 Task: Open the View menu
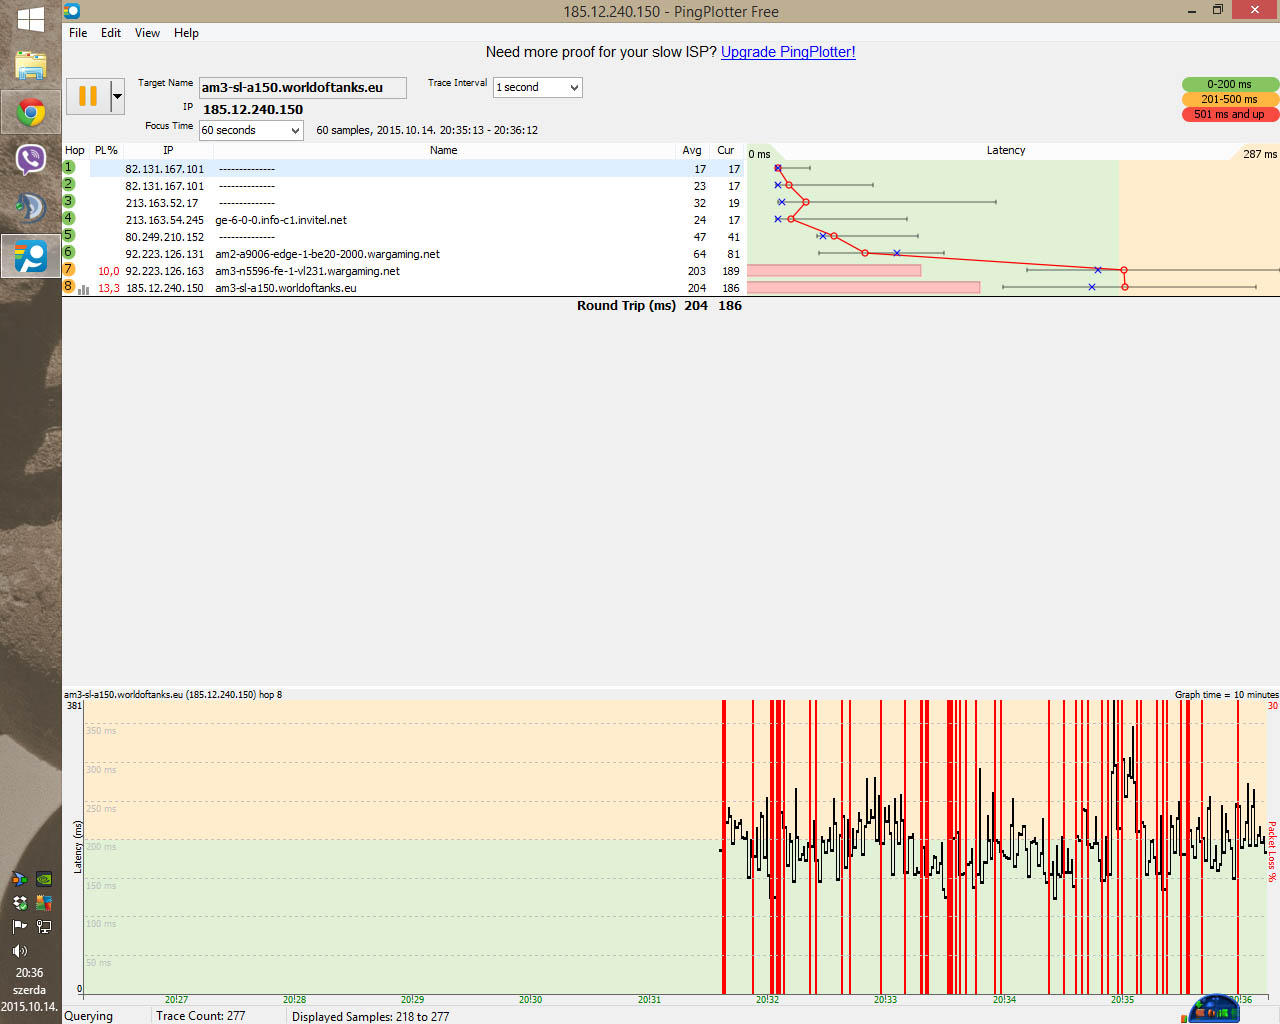pos(147,33)
